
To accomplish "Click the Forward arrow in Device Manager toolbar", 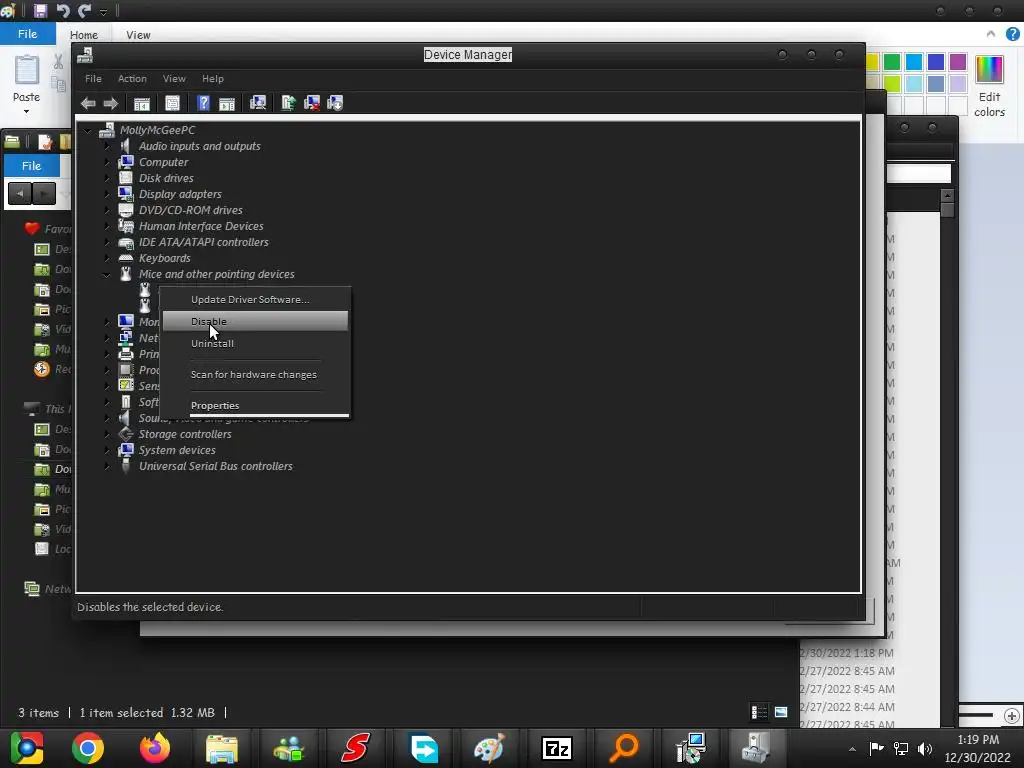I will coord(110,103).
